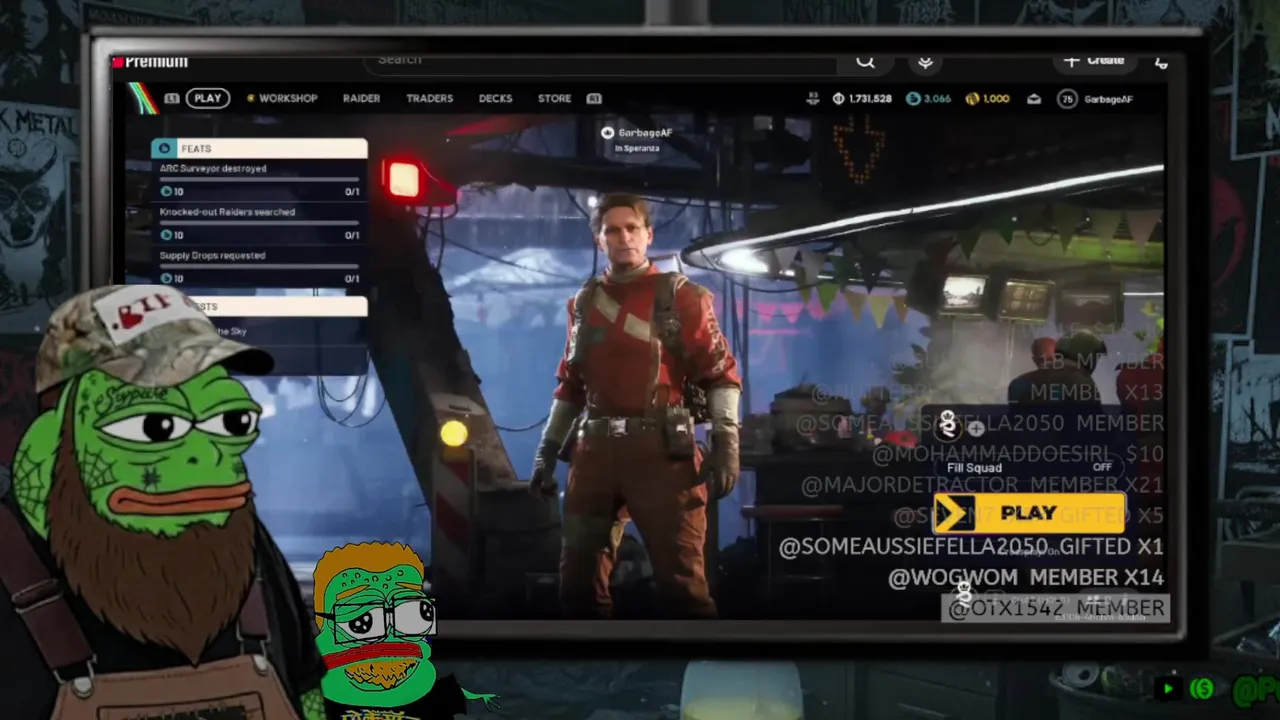Select the Knocked-out Raiders searched feat

point(259,223)
